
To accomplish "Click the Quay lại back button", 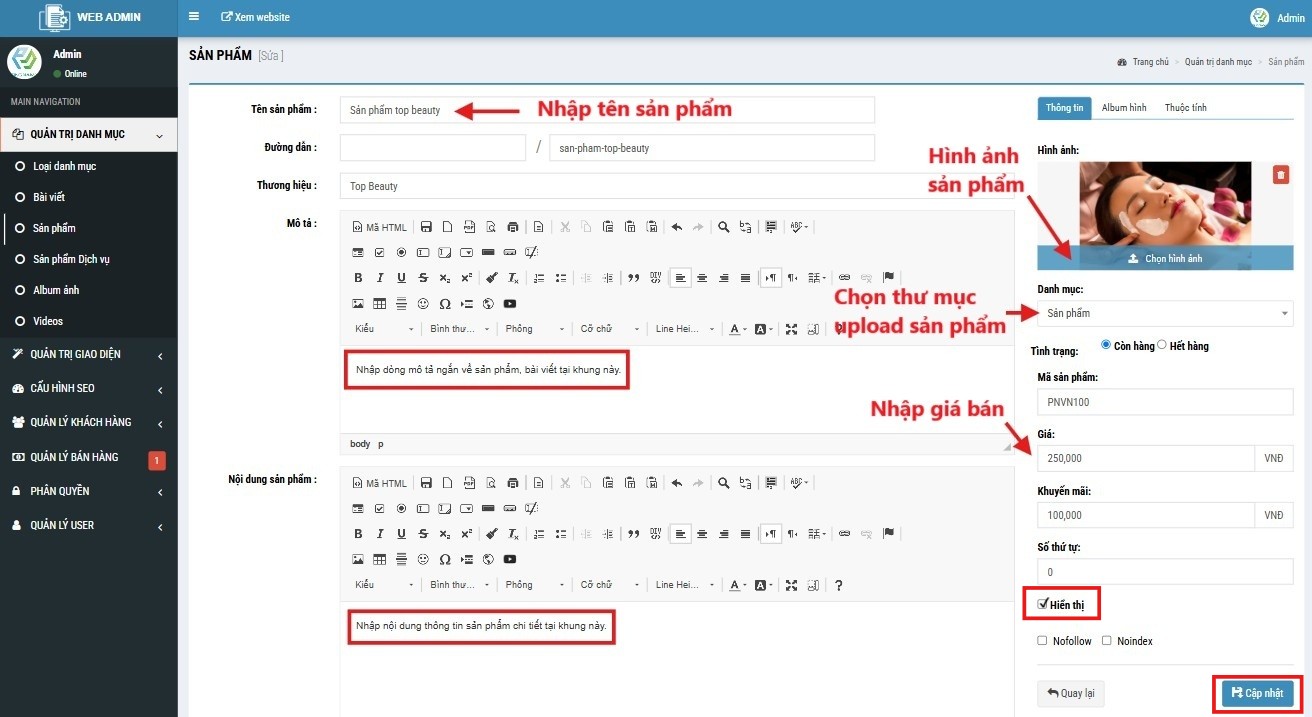I will 1071,693.
